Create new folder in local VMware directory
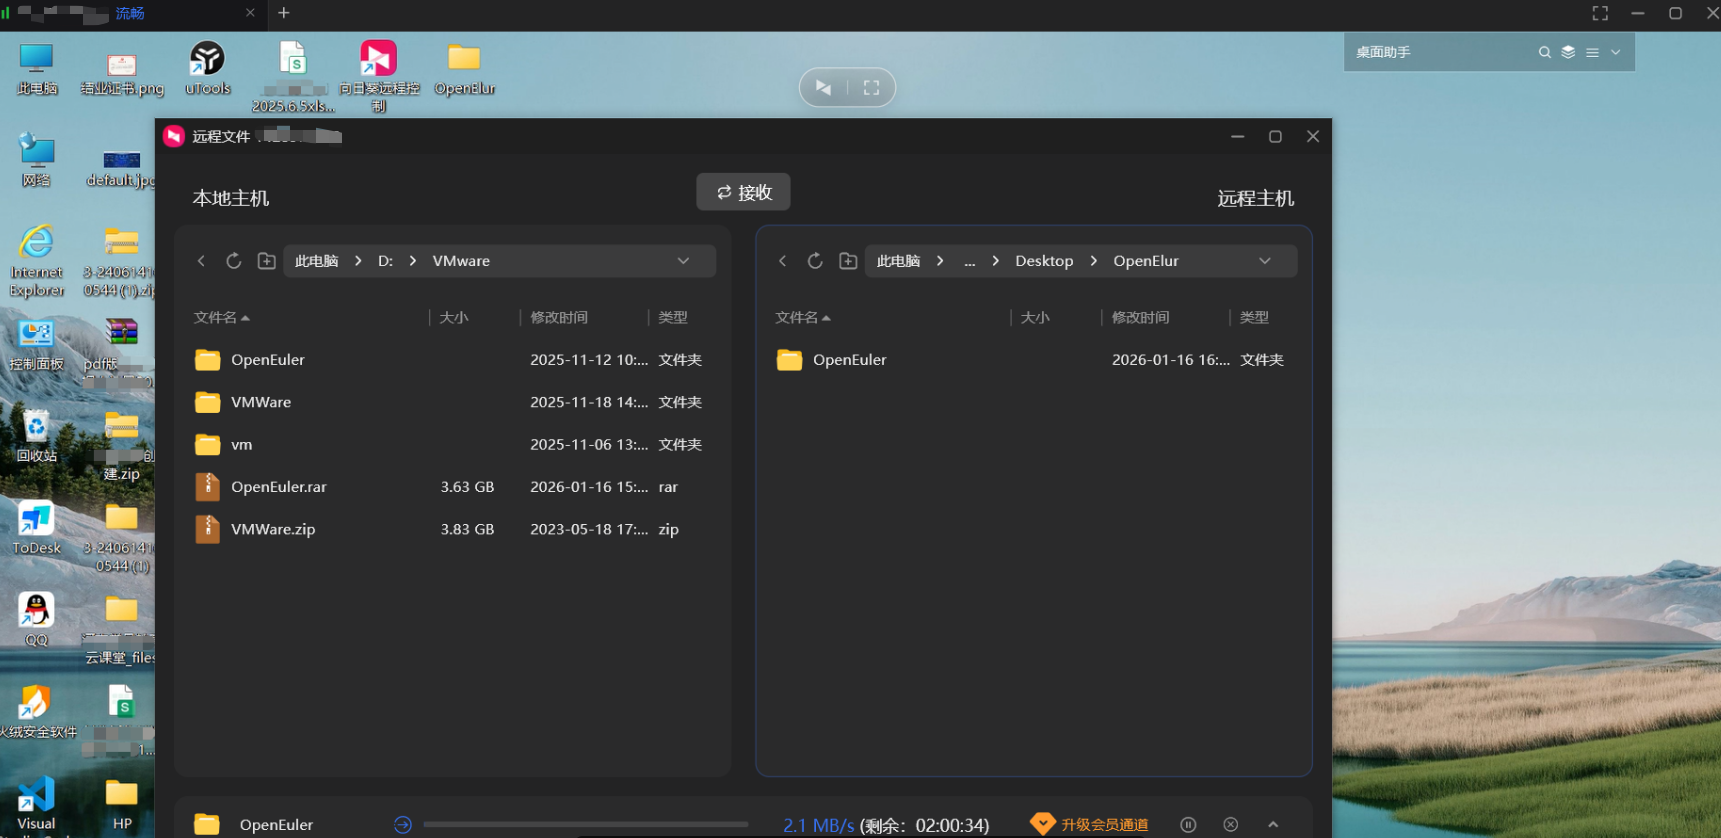1721x838 pixels. point(266,261)
